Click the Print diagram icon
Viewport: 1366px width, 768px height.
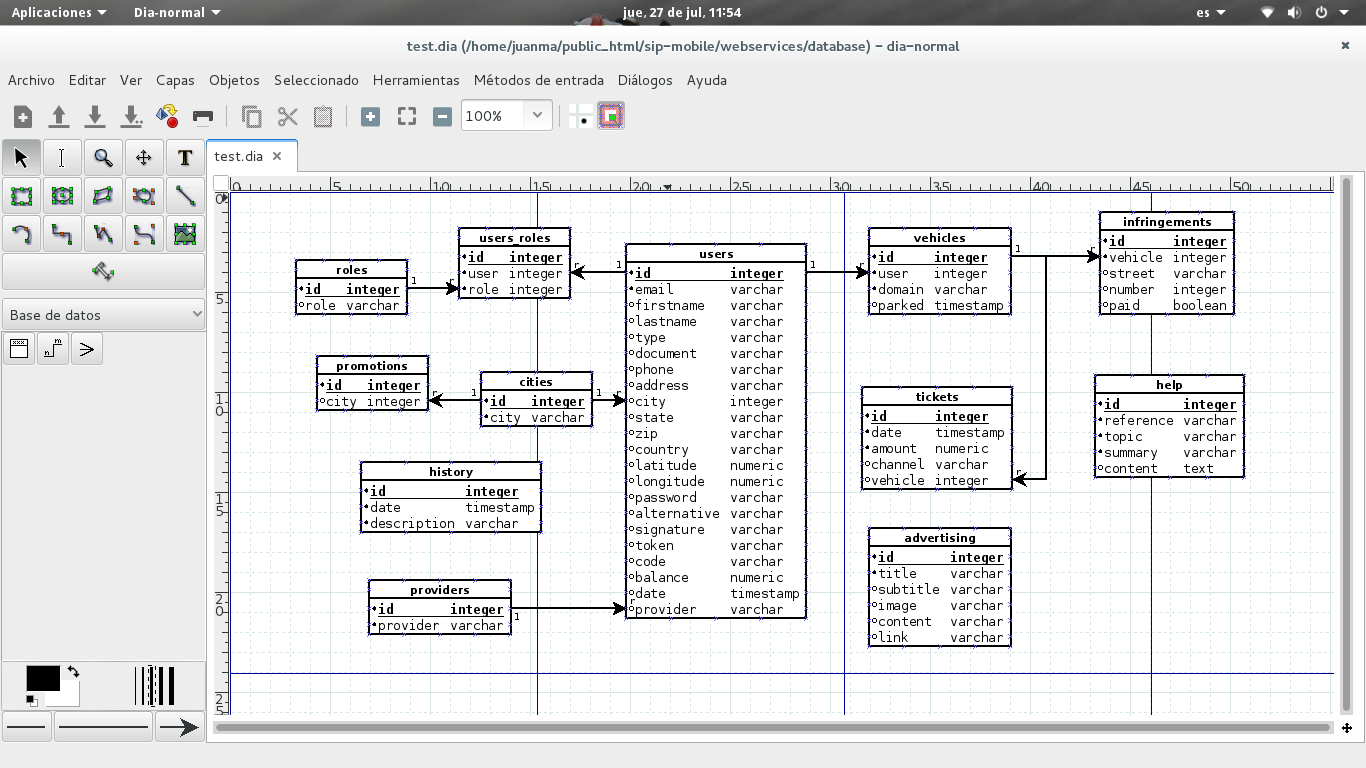(203, 117)
